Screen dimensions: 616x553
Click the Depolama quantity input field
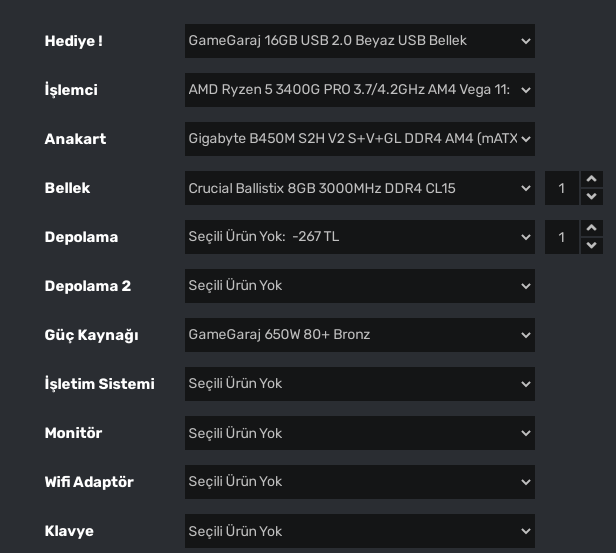562,237
